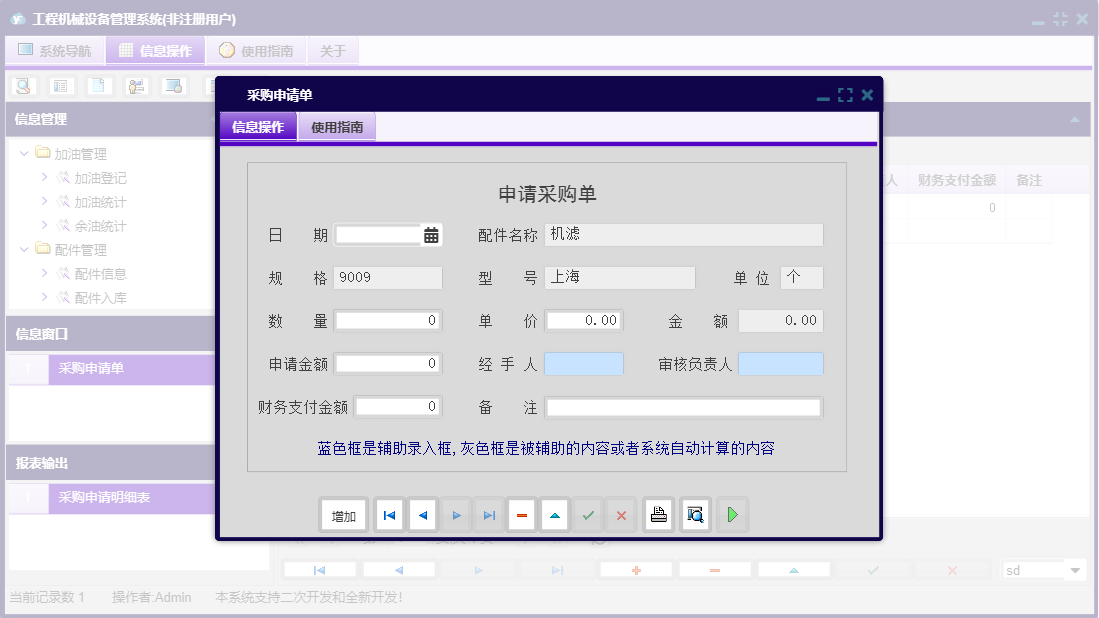Collapse the 加油管理 folder in the tree
Viewport: 1099px width, 618px height.
pos(23,153)
